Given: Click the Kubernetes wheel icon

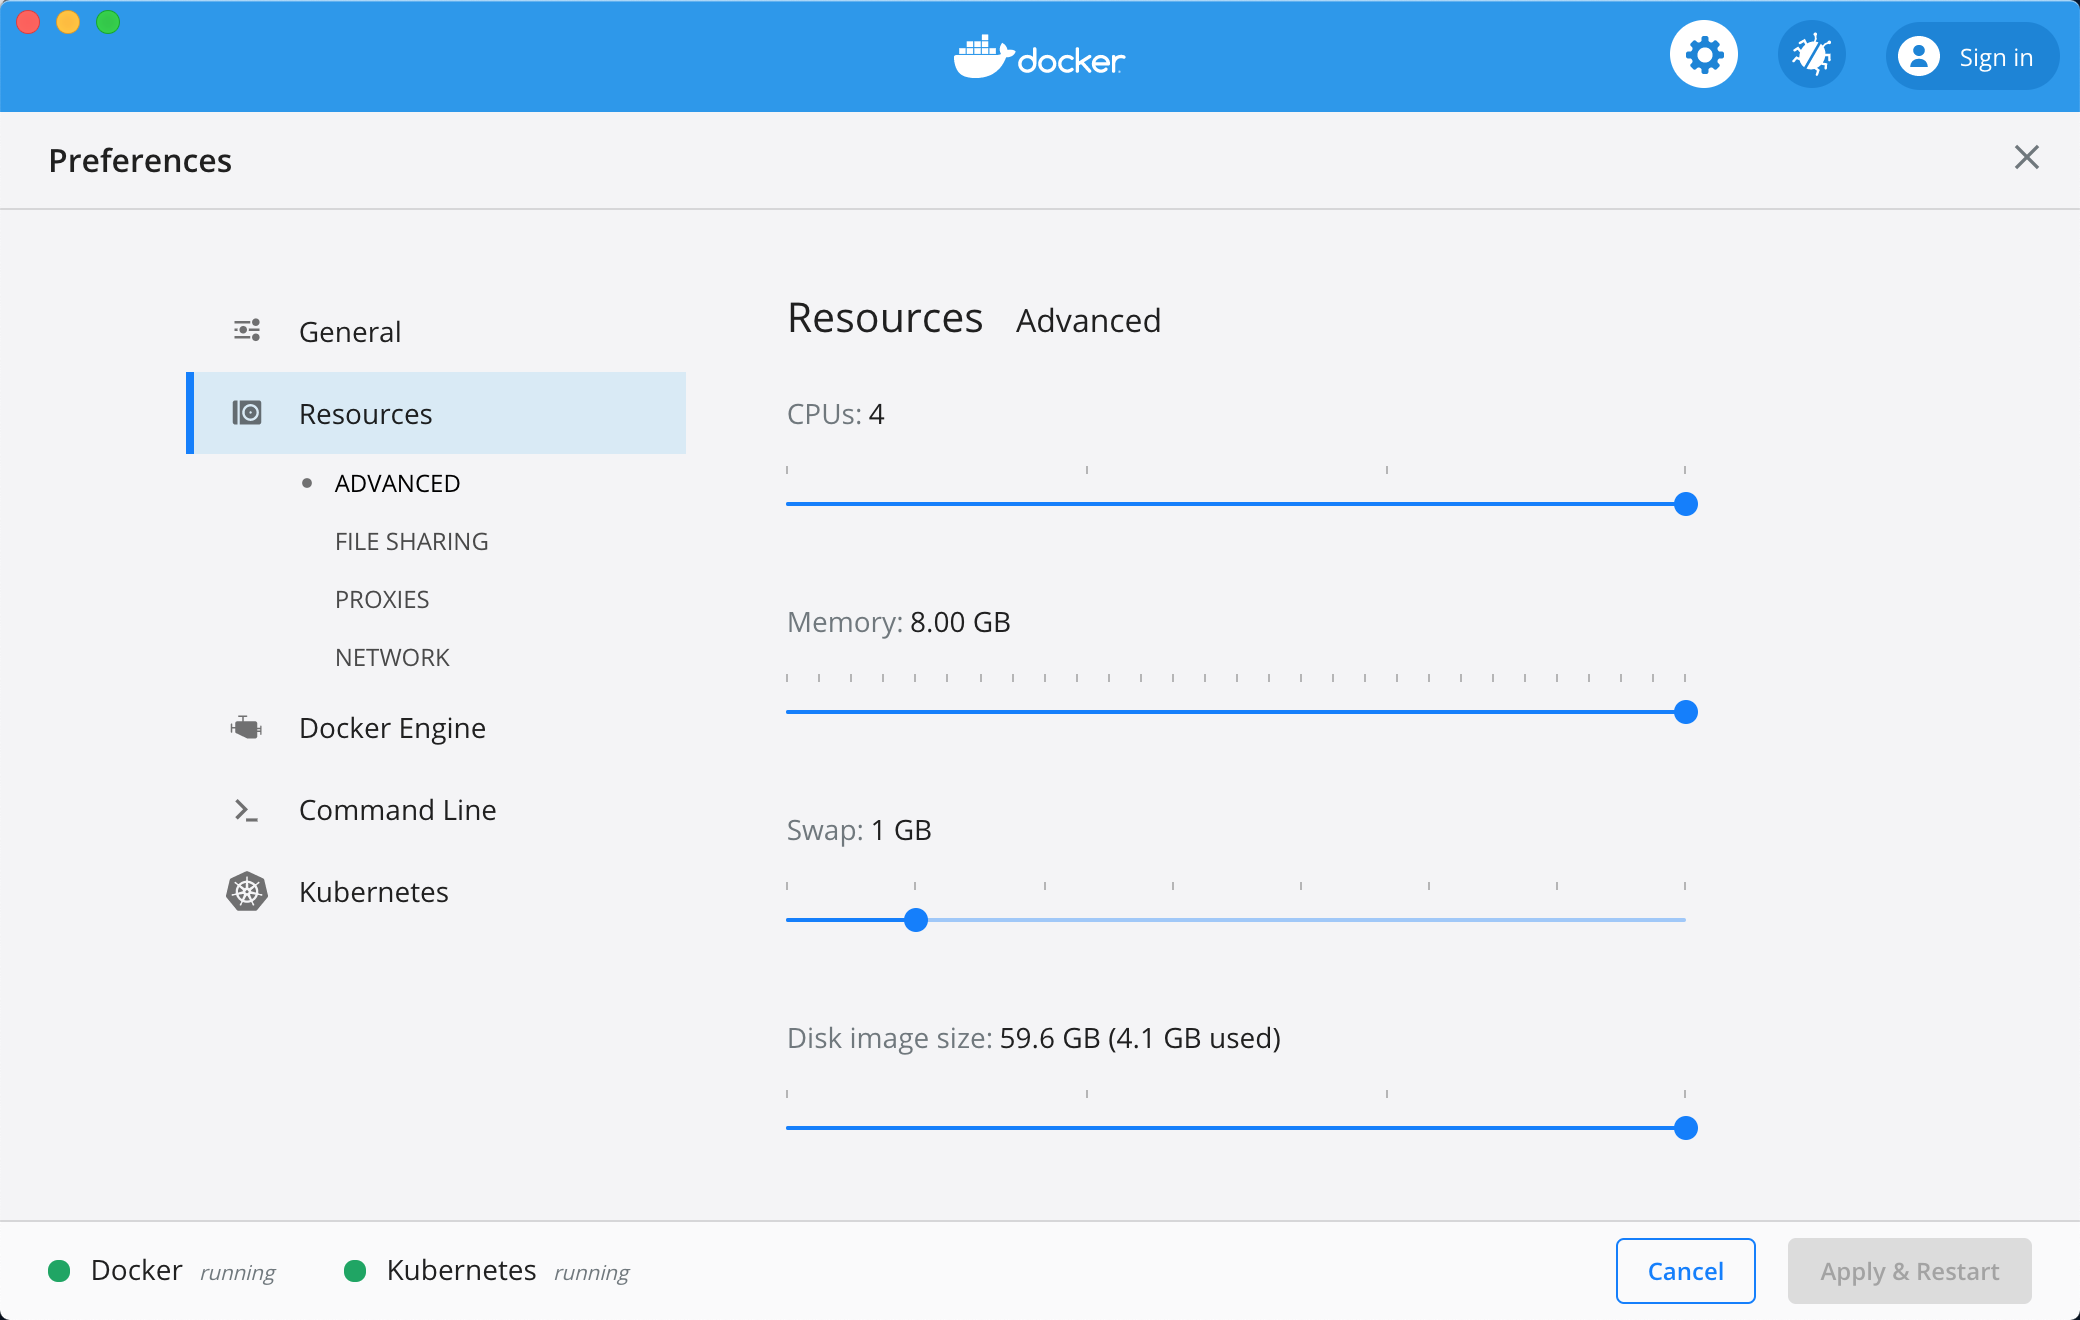Looking at the screenshot, I should click(247, 891).
